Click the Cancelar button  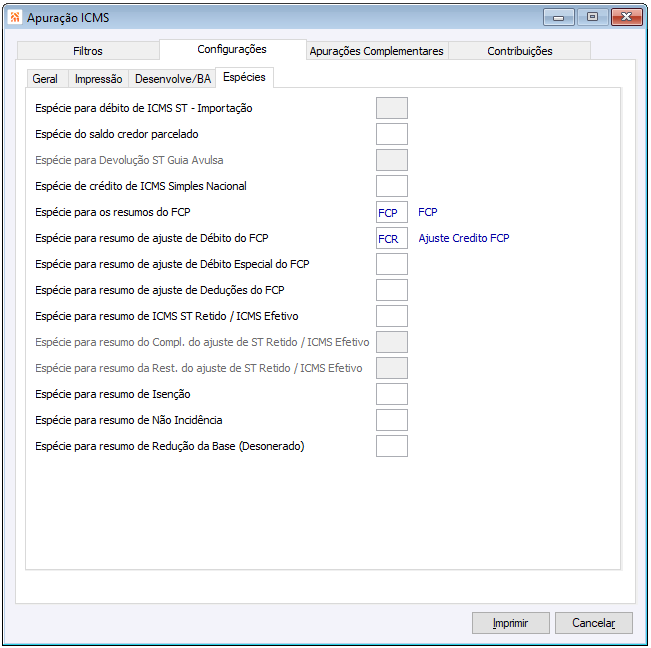tap(594, 623)
